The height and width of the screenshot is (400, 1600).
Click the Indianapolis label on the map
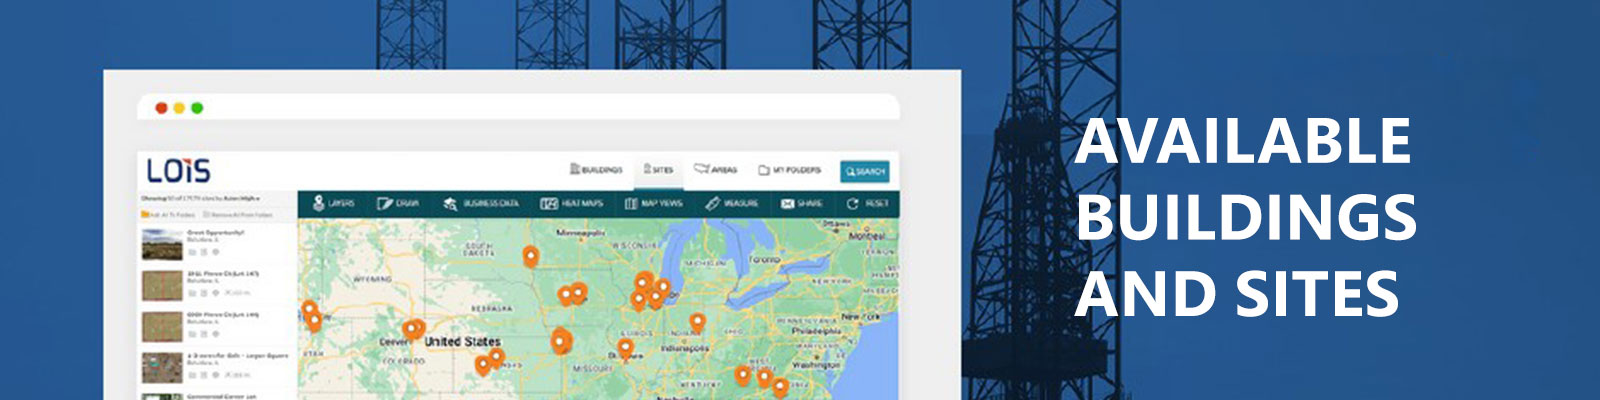coord(686,348)
